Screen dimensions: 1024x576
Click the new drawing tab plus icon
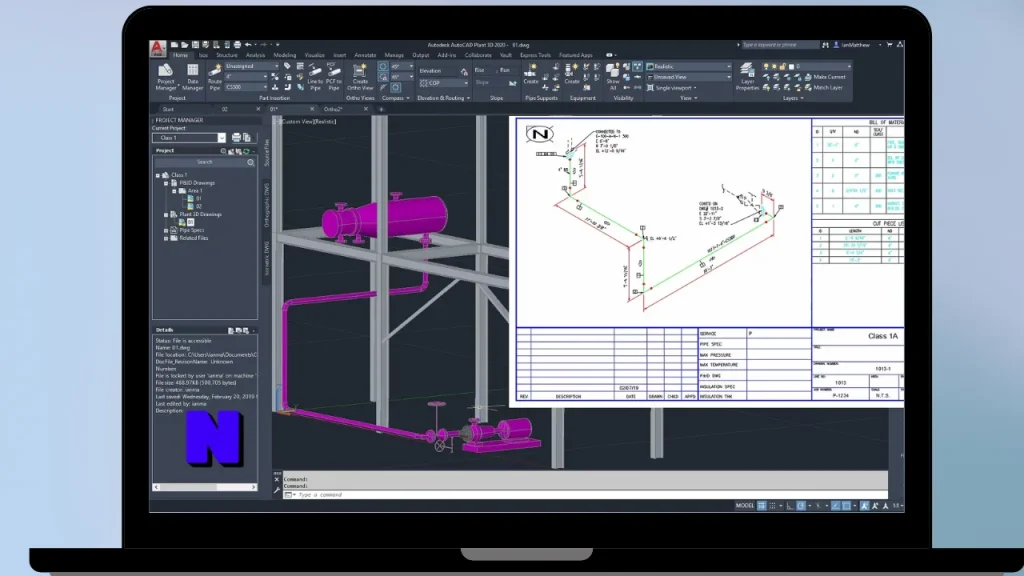(x=381, y=110)
